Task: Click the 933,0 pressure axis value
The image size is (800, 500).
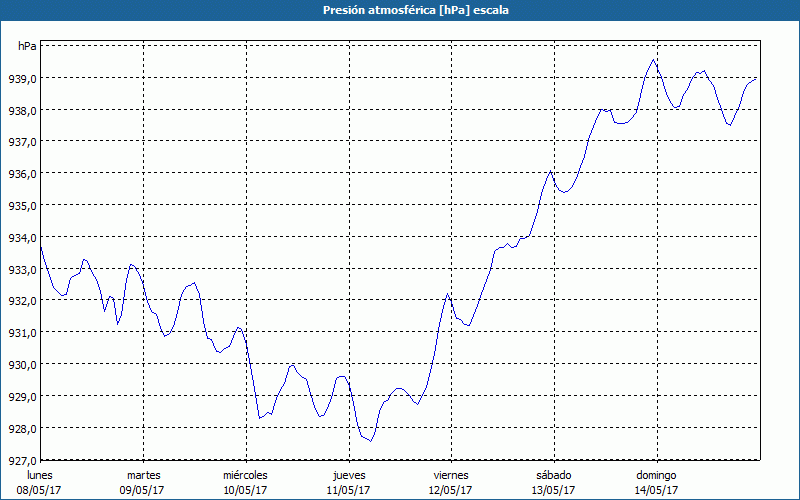Action: click(x=22, y=269)
